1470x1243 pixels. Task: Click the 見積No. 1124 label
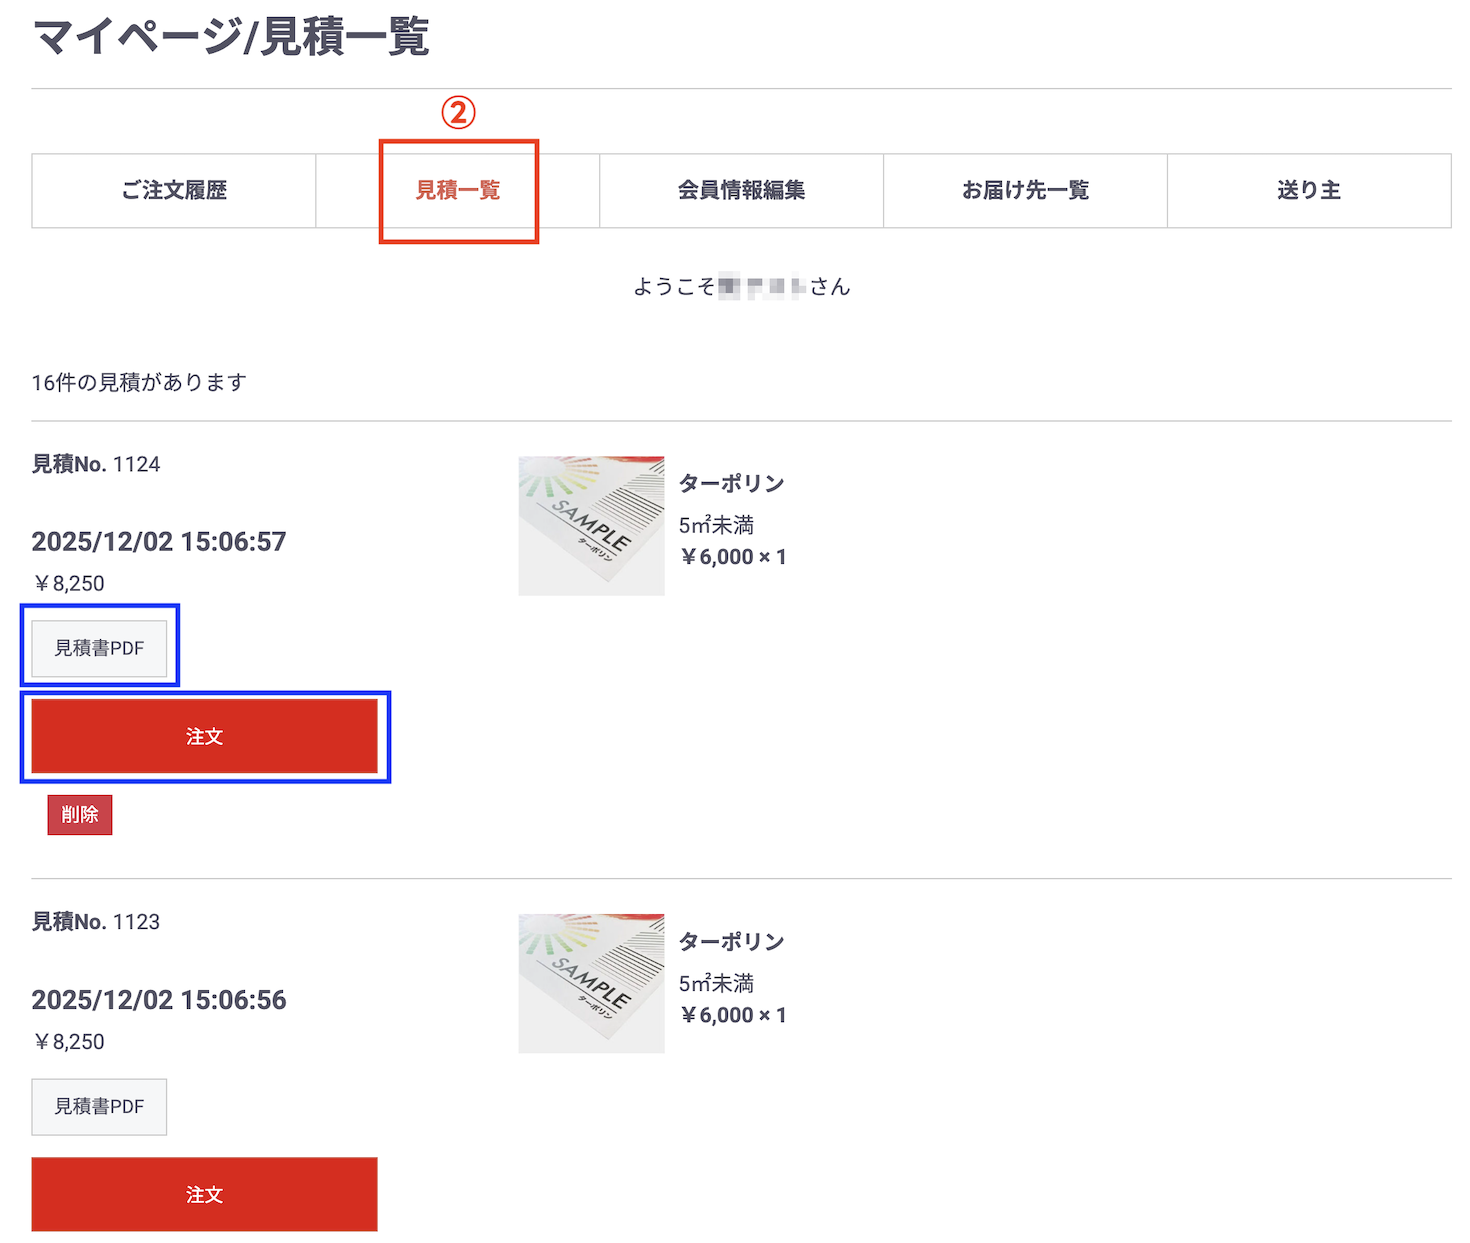click(96, 464)
